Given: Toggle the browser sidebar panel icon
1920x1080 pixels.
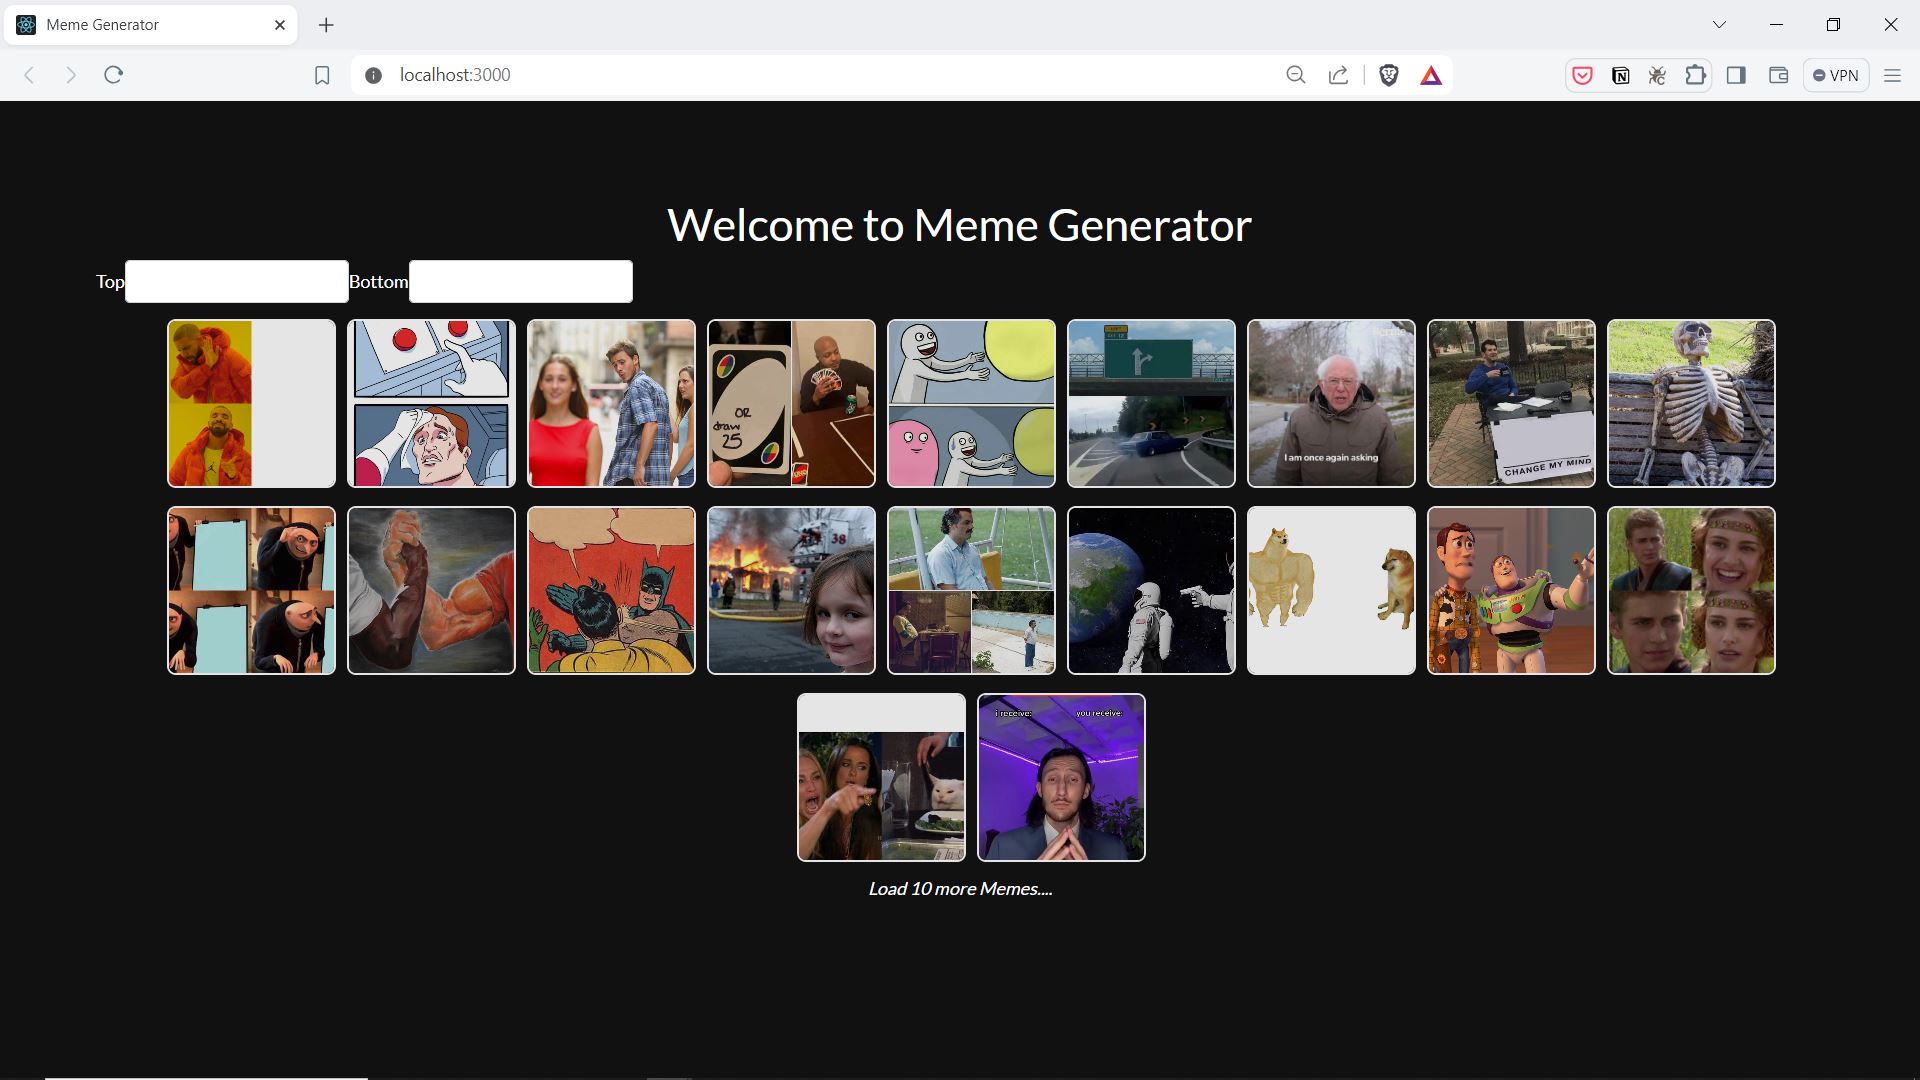Looking at the screenshot, I should tap(1736, 75).
